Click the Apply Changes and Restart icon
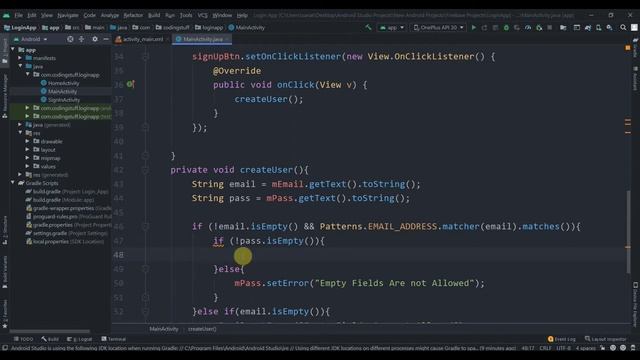 pyautogui.click(x=484, y=27)
